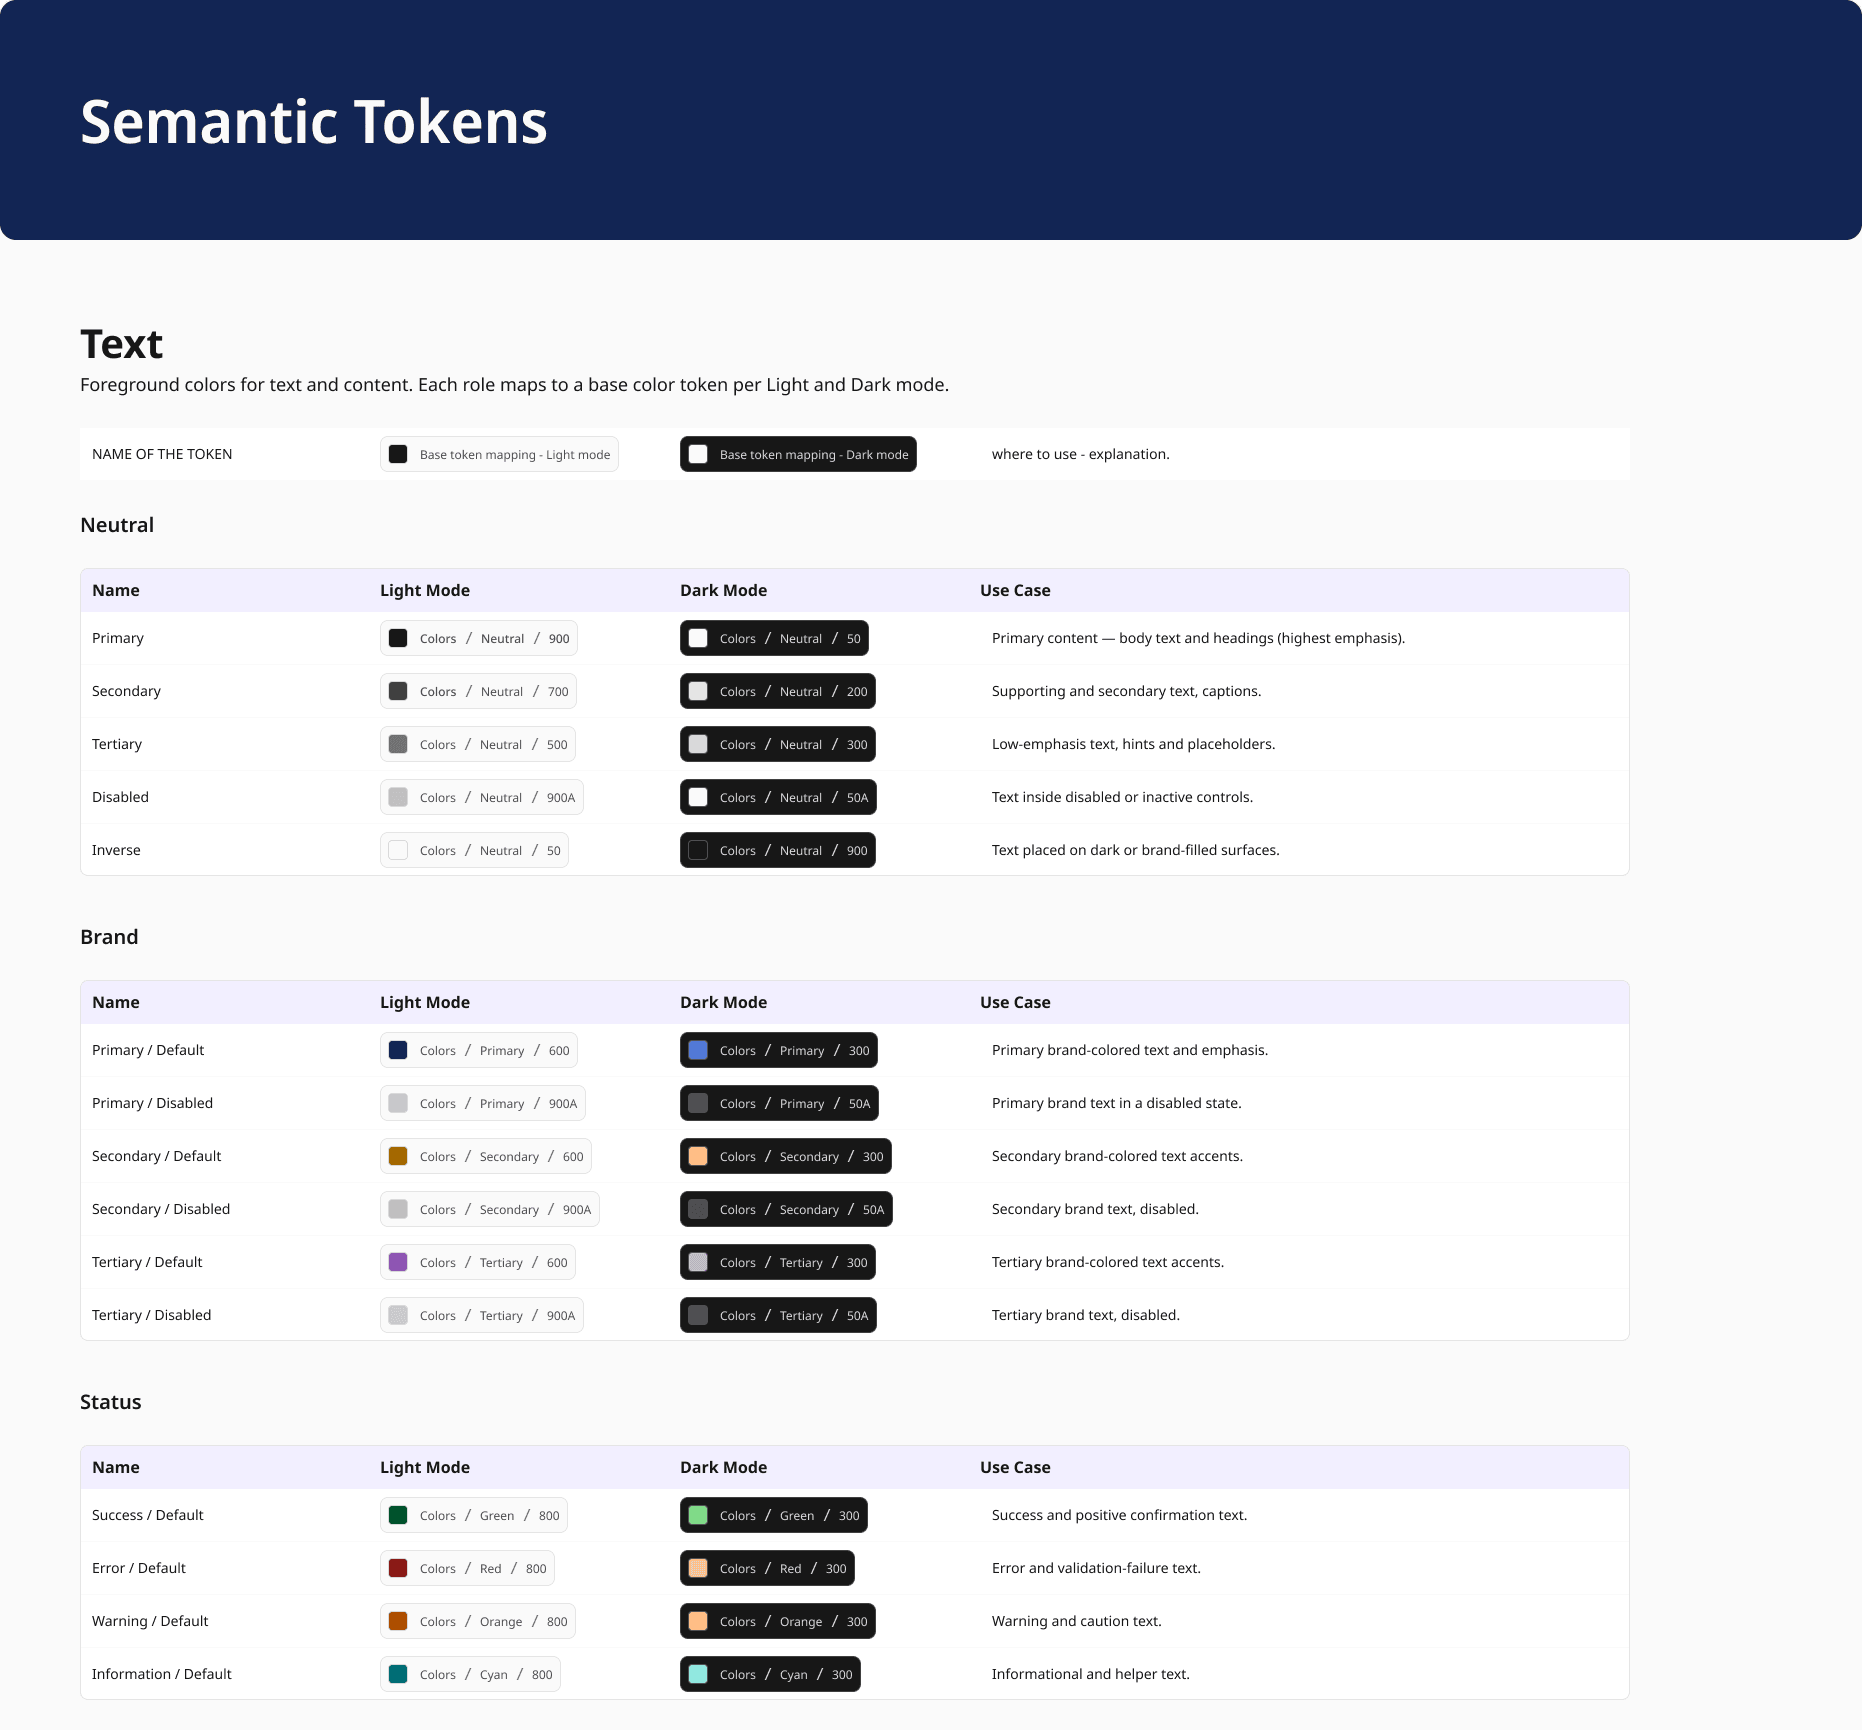Pick the Orange 300 dark mode swatch

click(698, 1621)
